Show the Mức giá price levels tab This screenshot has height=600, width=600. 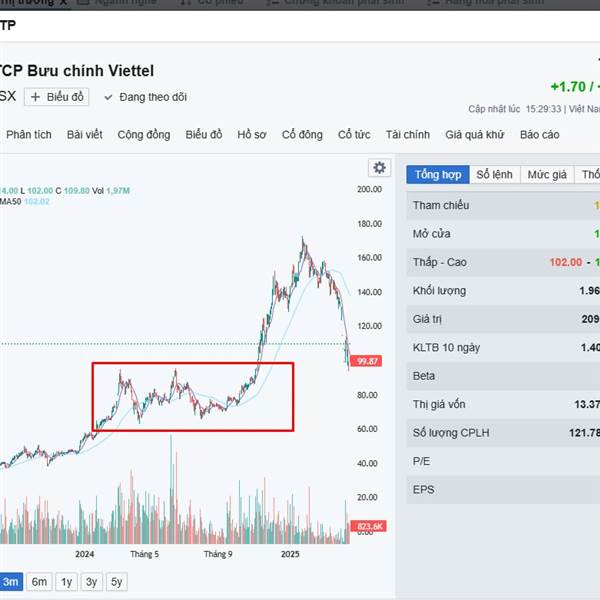pos(547,174)
